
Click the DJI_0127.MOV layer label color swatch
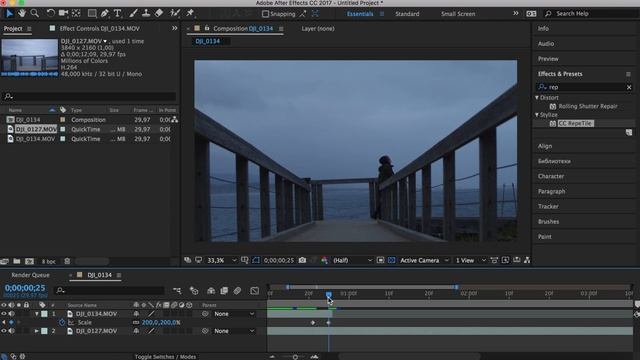44,331
